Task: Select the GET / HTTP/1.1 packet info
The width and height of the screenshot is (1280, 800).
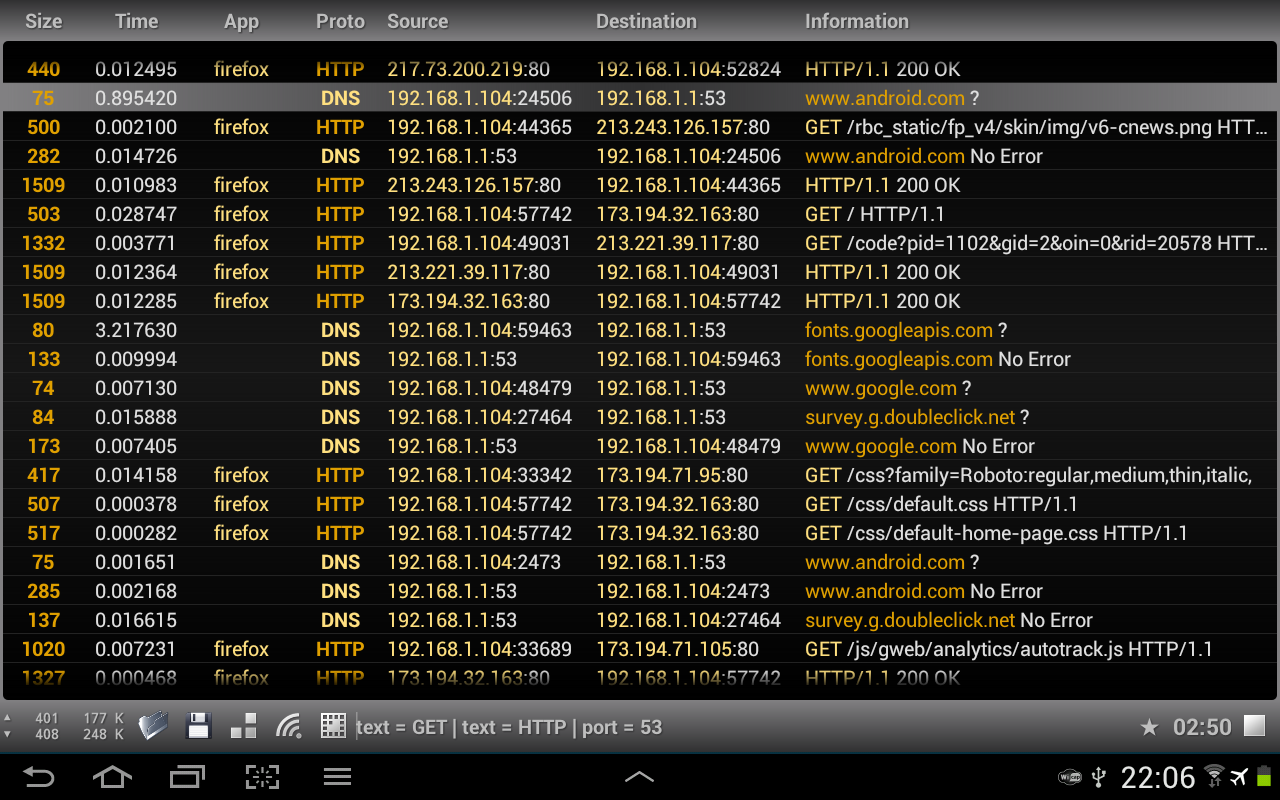Action: click(x=874, y=214)
